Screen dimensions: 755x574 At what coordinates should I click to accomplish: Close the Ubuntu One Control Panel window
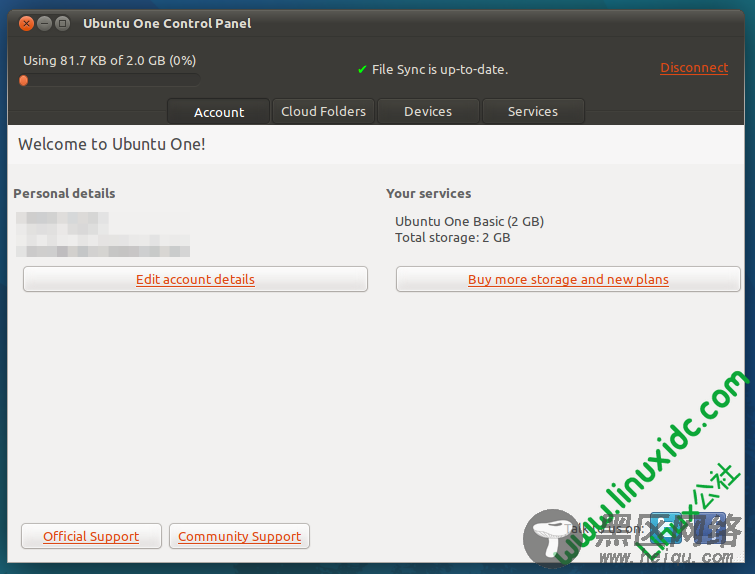point(26,23)
